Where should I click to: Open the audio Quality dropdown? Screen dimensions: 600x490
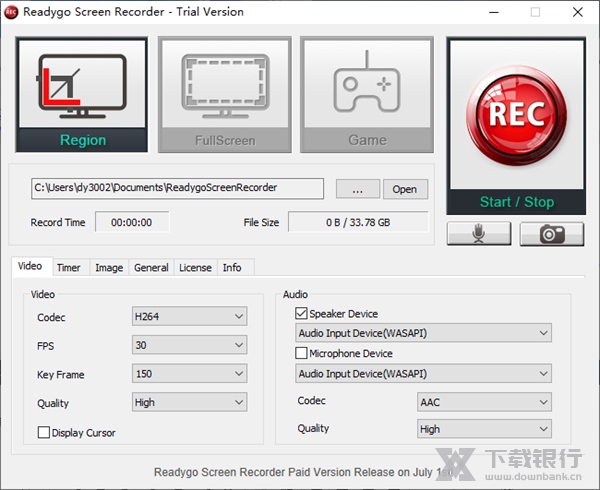click(484, 429)
